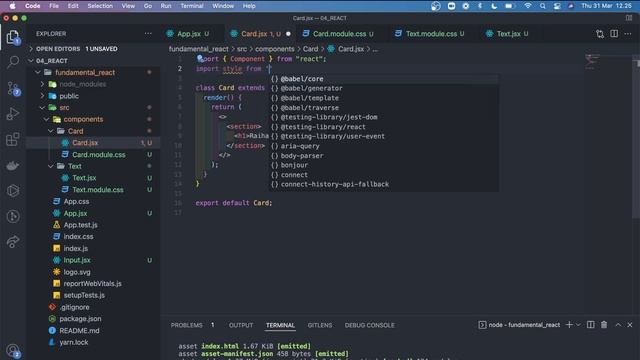
Task: Split the terminal panel
Action: tap(591, 325)
